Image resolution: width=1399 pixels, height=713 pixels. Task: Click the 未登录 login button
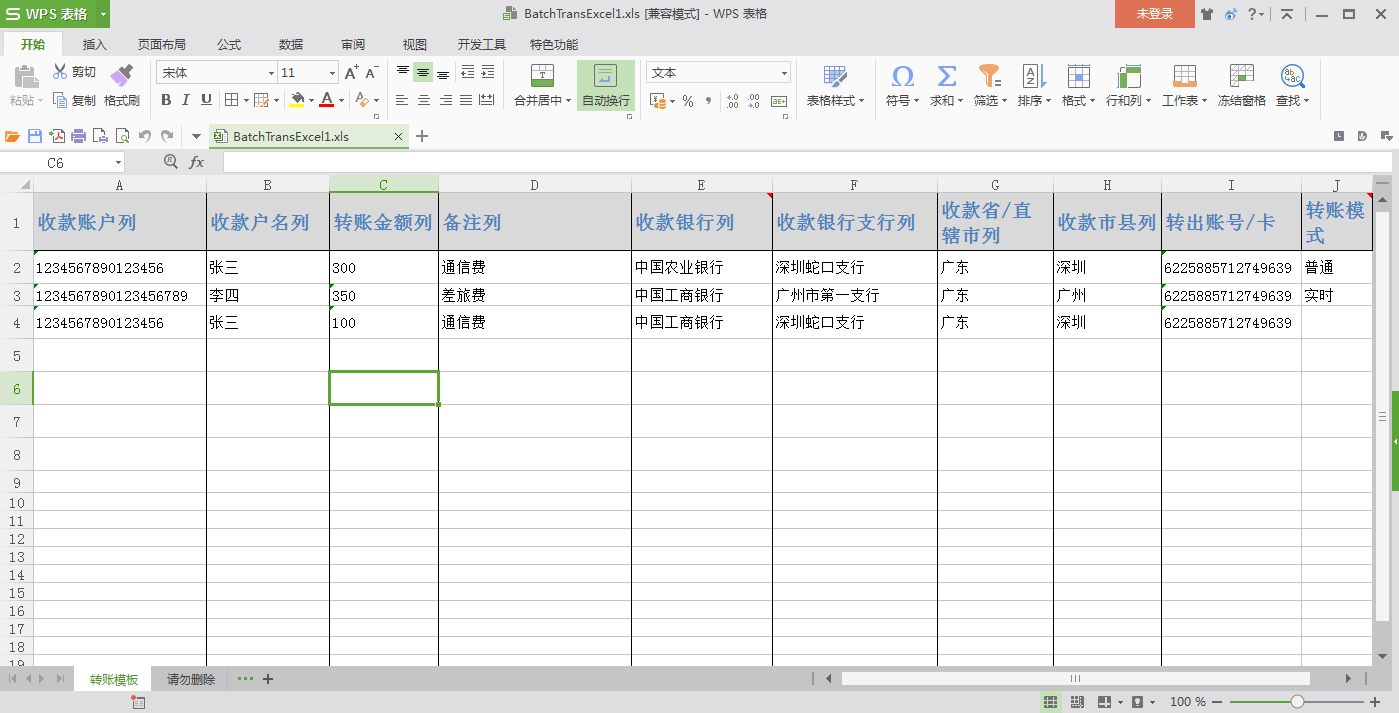pos(1154,14)
